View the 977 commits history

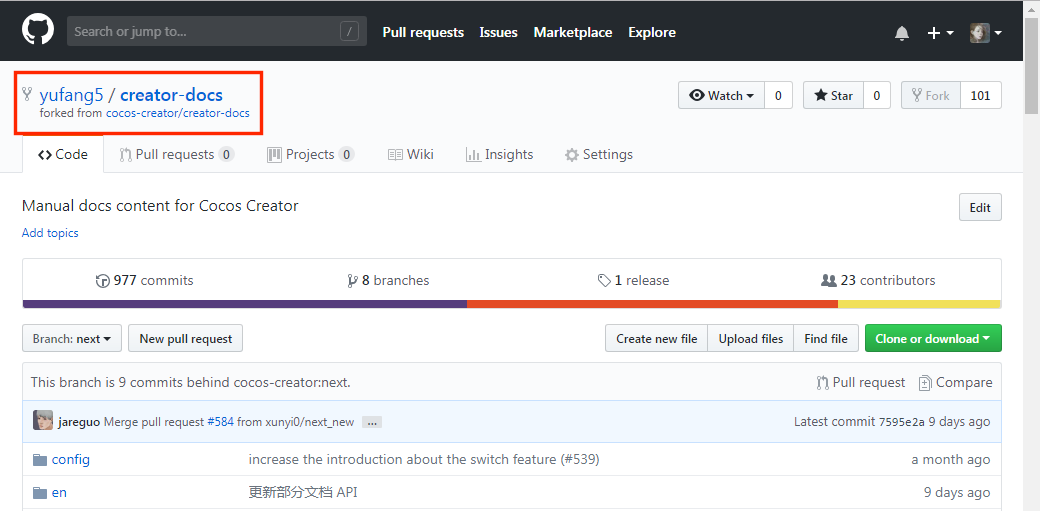point(145,281)
